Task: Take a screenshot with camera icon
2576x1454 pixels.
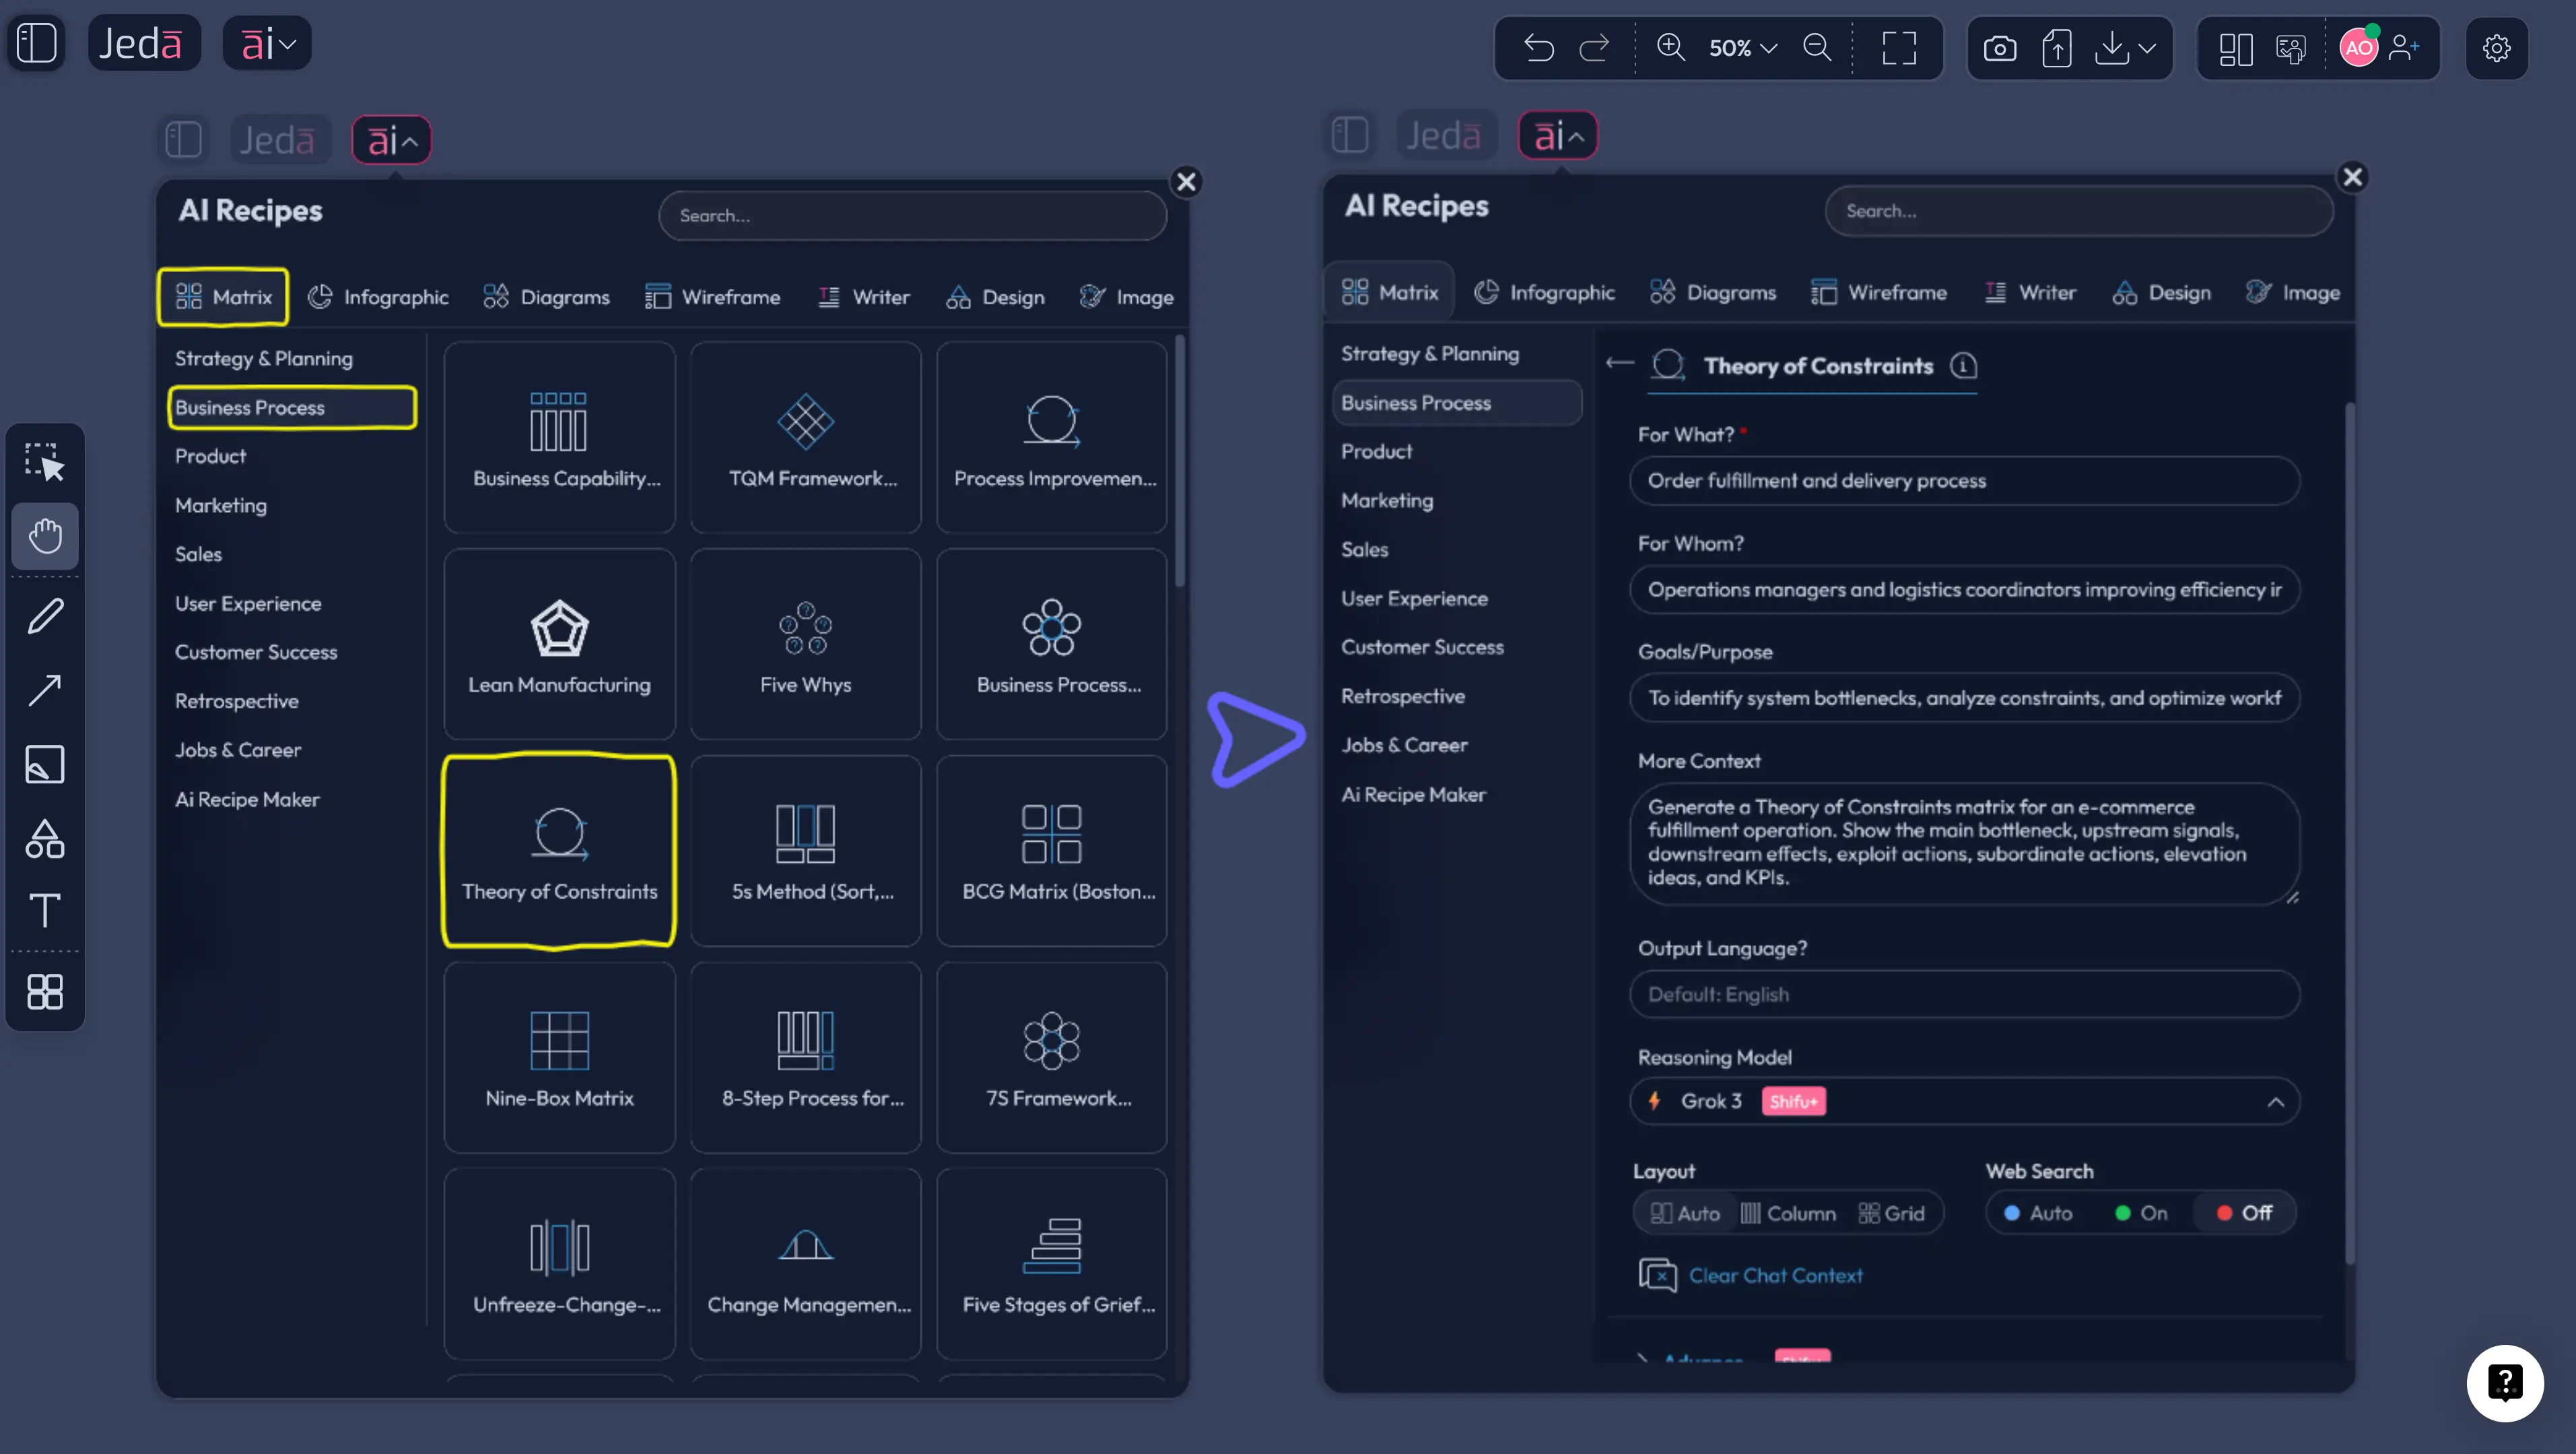Action: [1999, 48]
